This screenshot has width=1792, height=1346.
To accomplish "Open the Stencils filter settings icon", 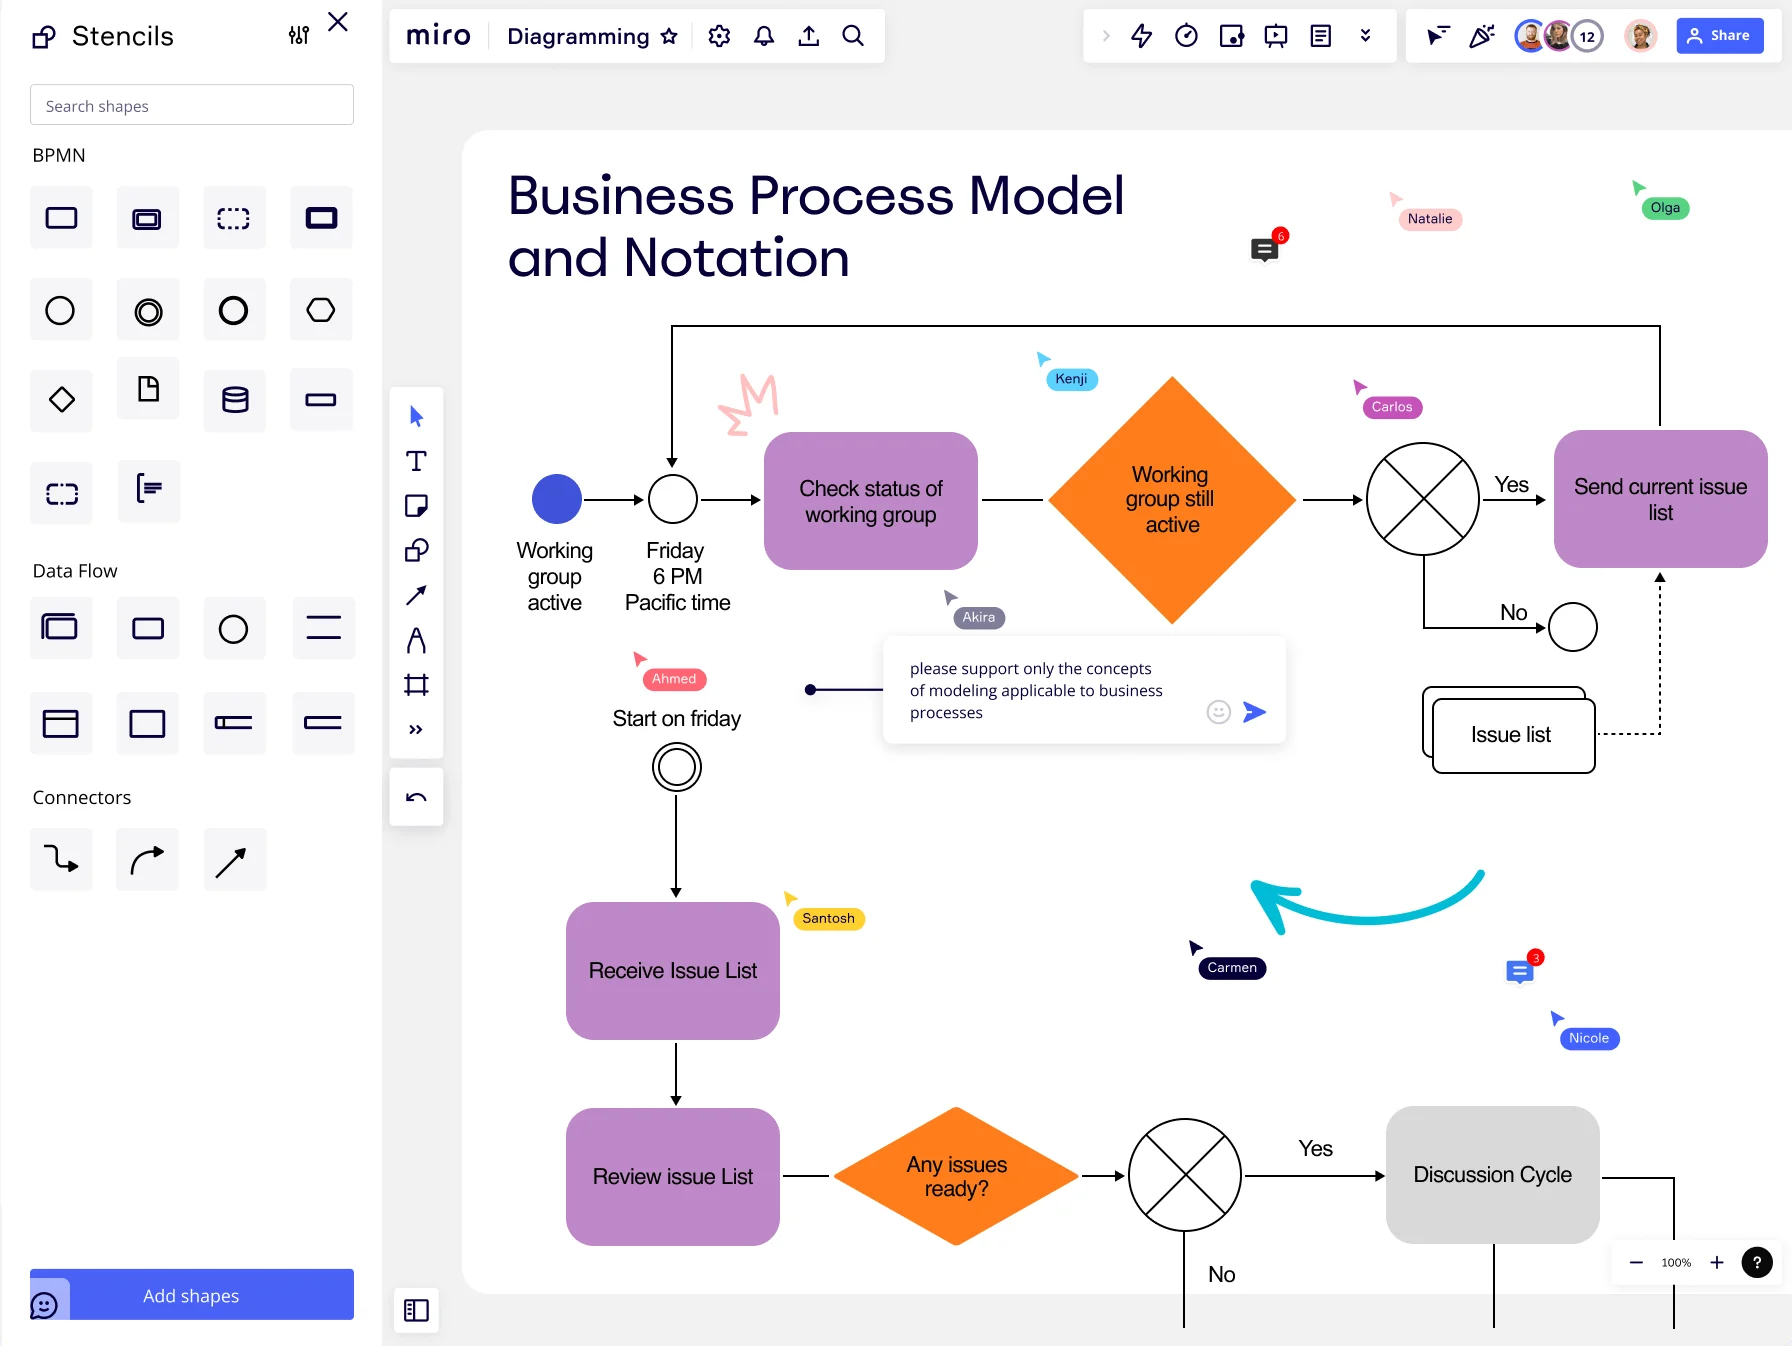I will click(299, 36).
